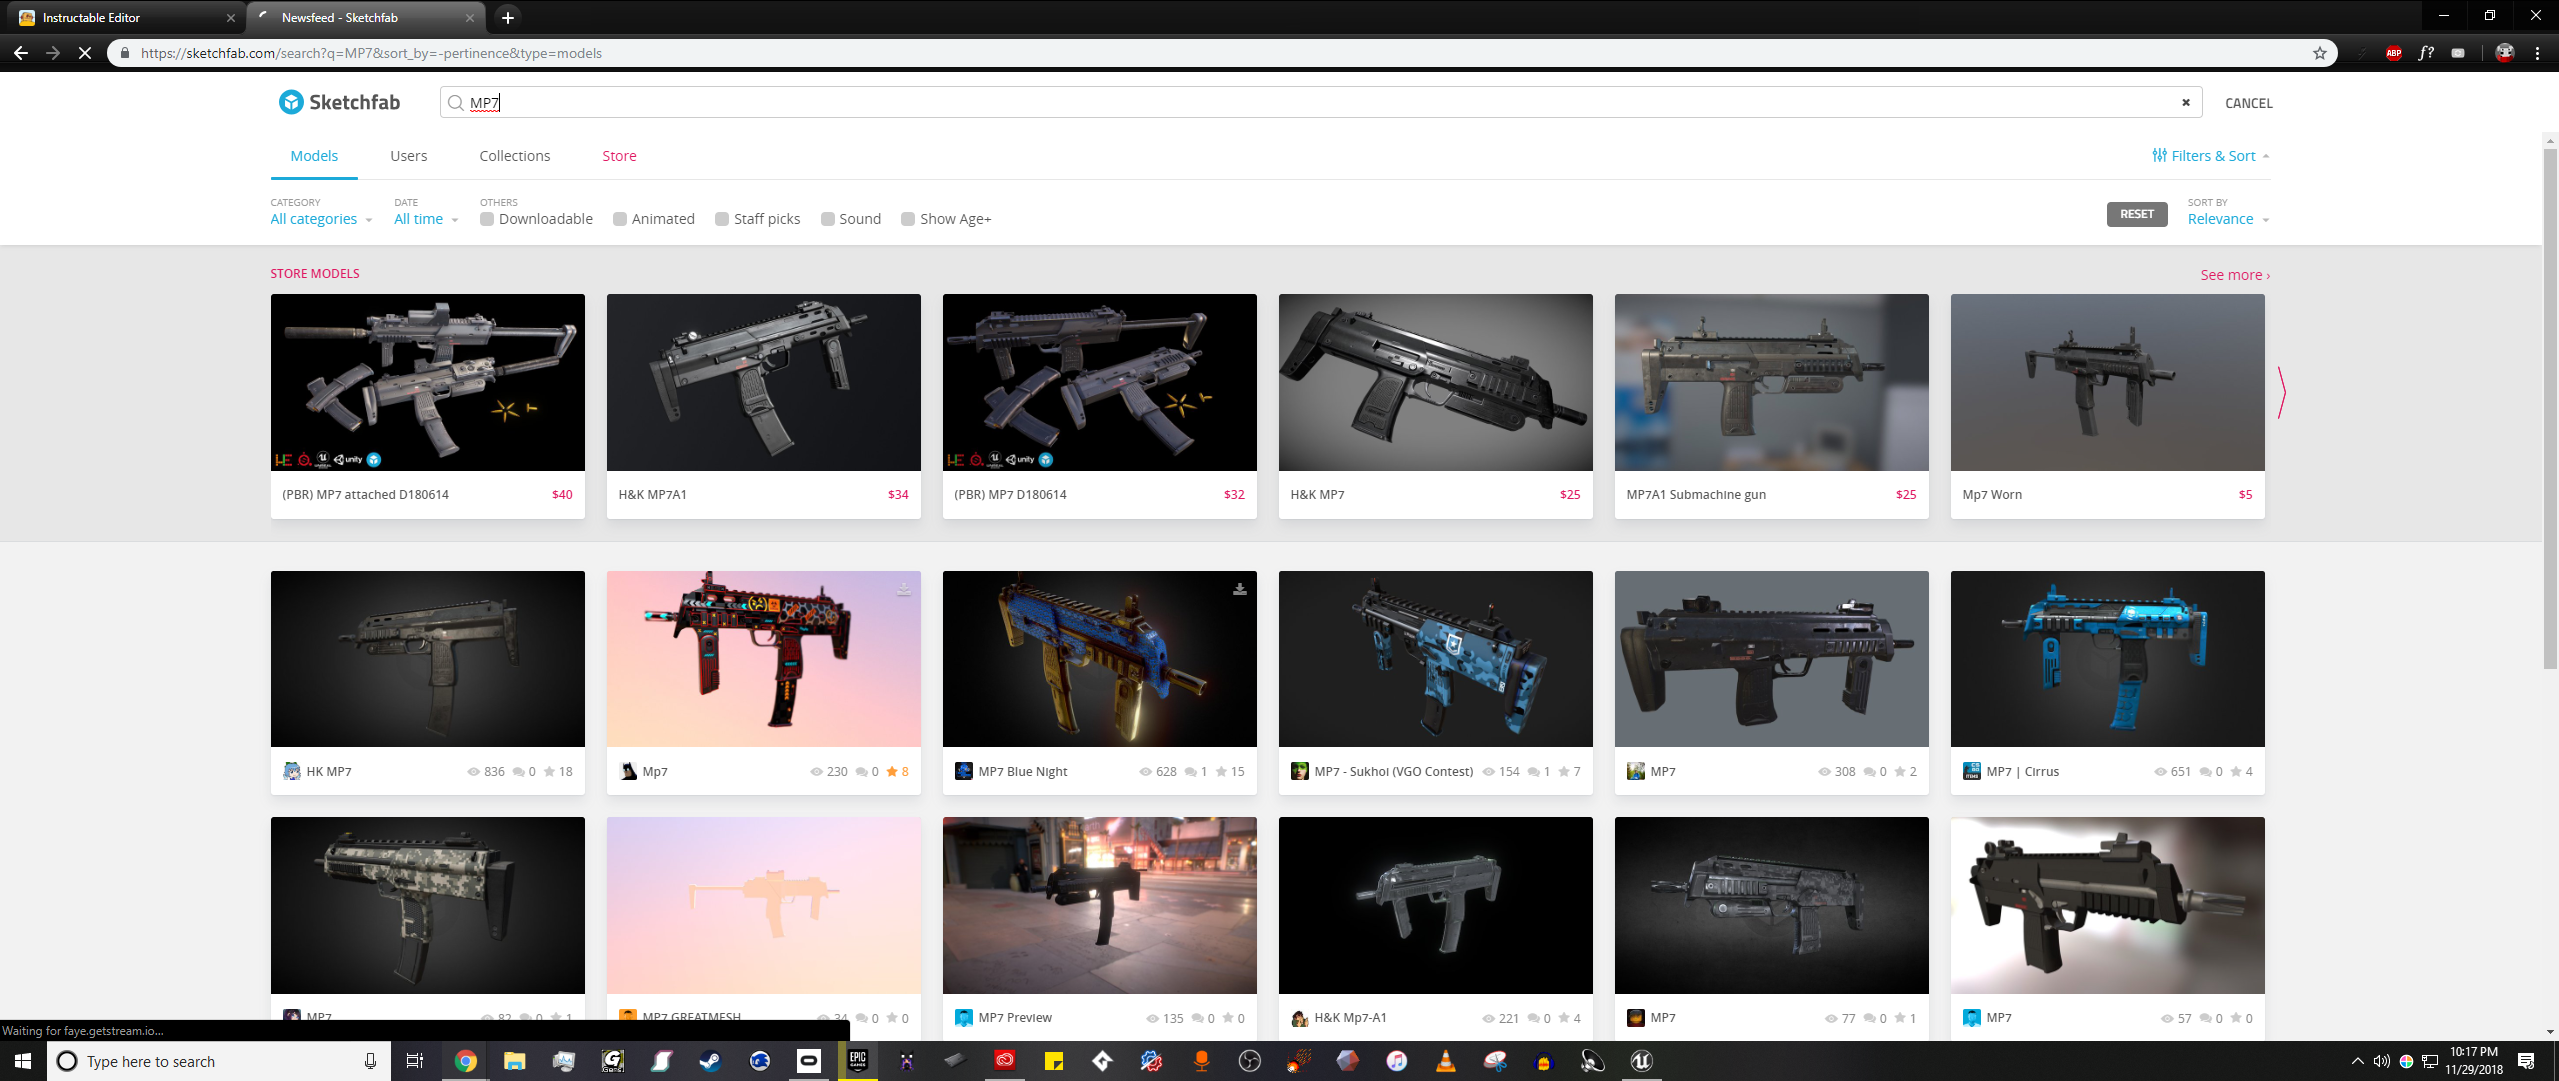The height and width of the screenshot is (1081, 2559).
Task: Enable the Staff picks filter
Action: (722, 219)
